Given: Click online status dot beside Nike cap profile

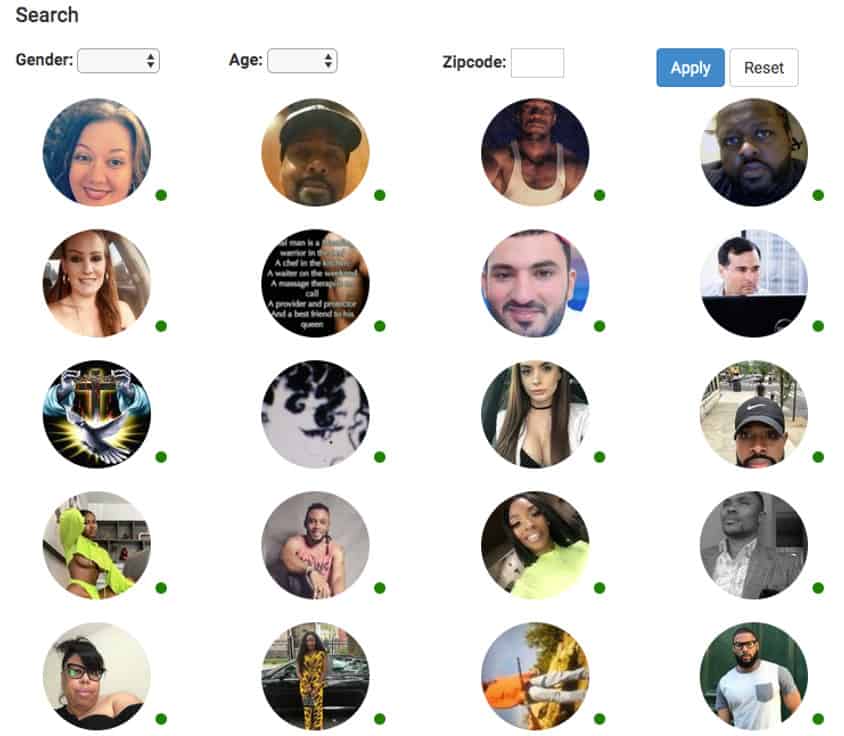Looking at the screenshot, I should pyautogui.click(x=818, y=457).
